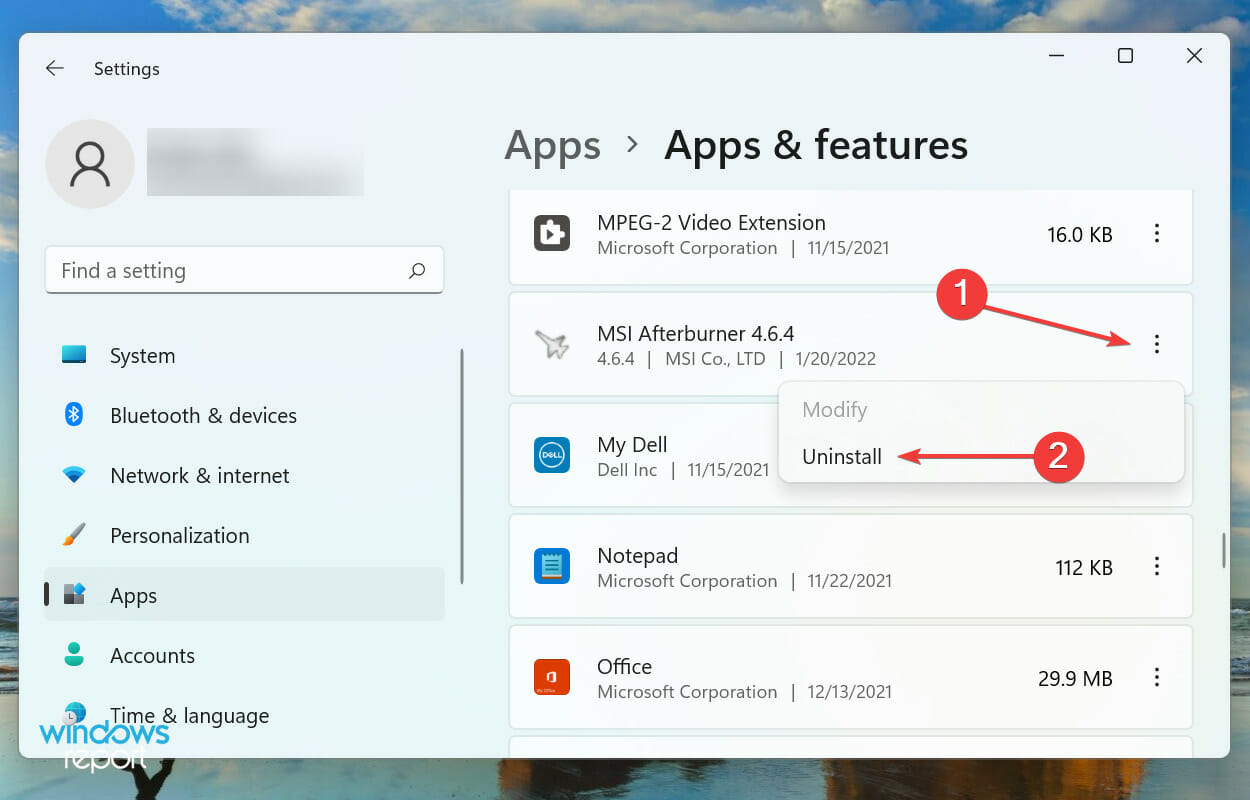This screenshot has height=800, width=1250.
Task: Open Network & internet category
Action: [244, 476]
